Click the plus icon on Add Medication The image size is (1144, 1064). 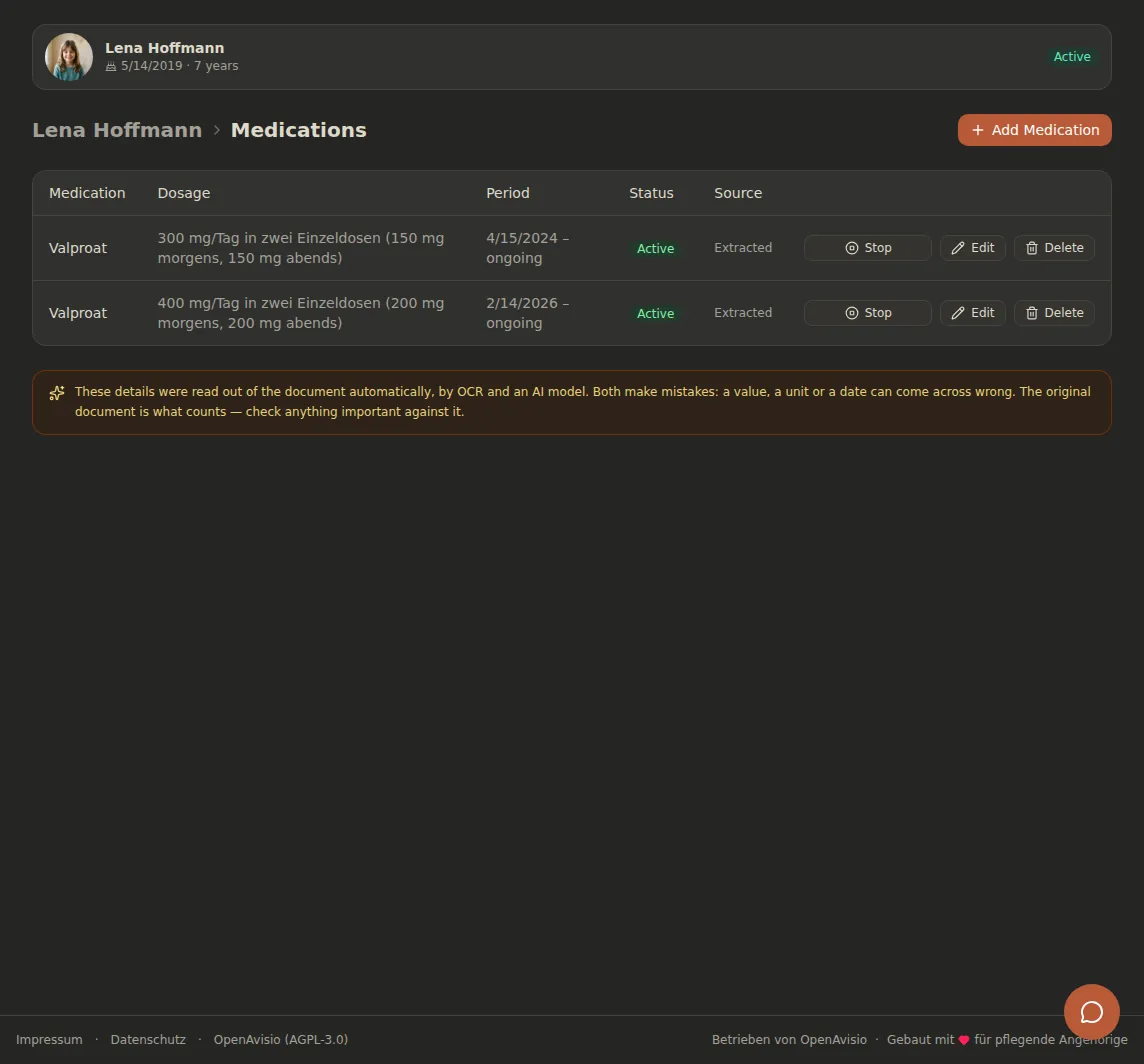pos(978,130)
